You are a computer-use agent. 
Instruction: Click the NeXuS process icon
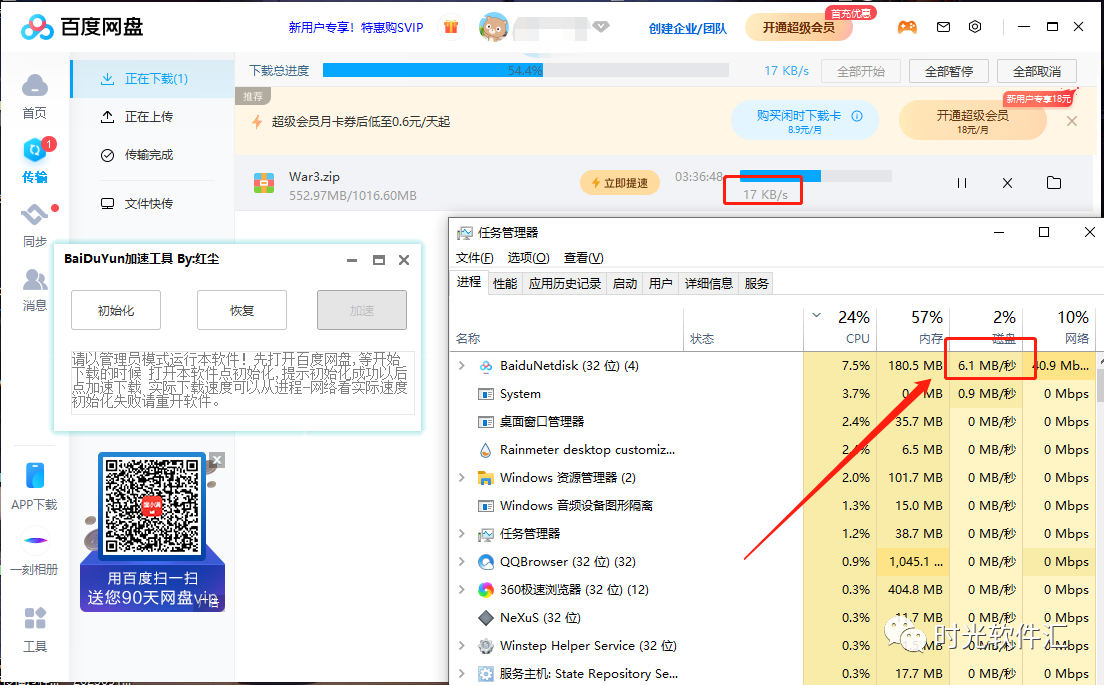coord(486,618)
